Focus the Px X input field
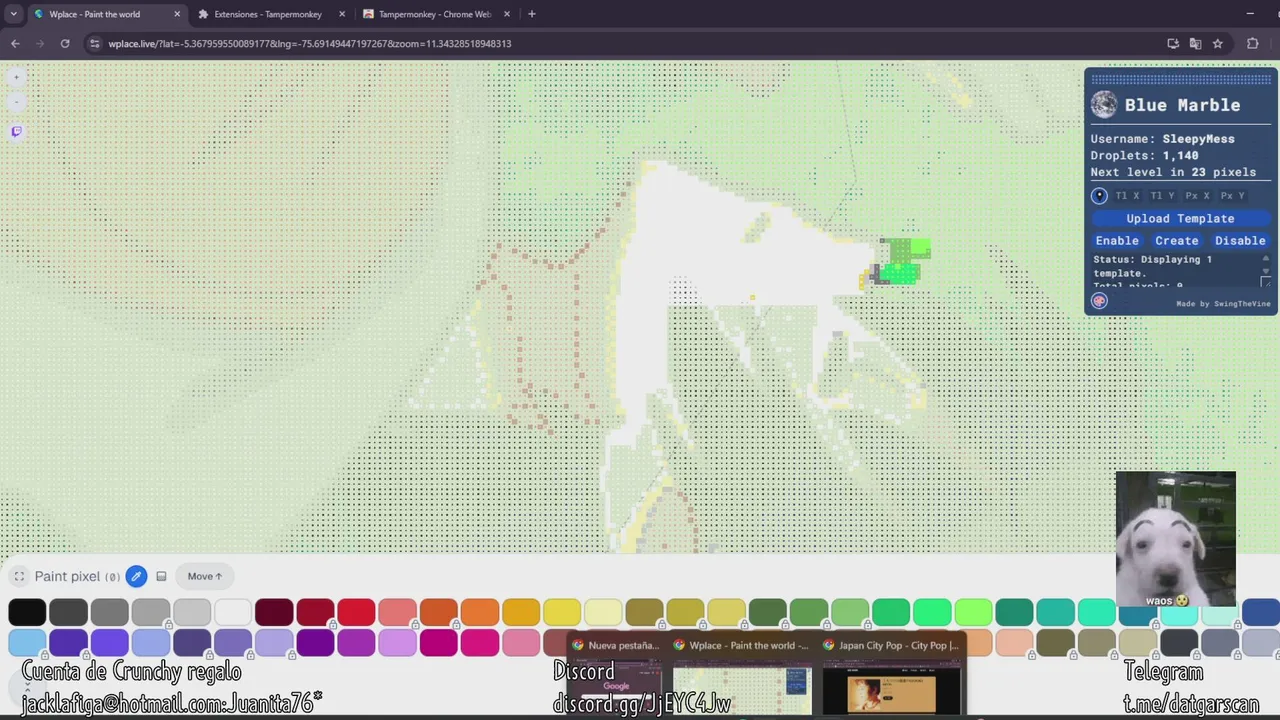Screen dimensions: 1280x720 pos(1197,196)
